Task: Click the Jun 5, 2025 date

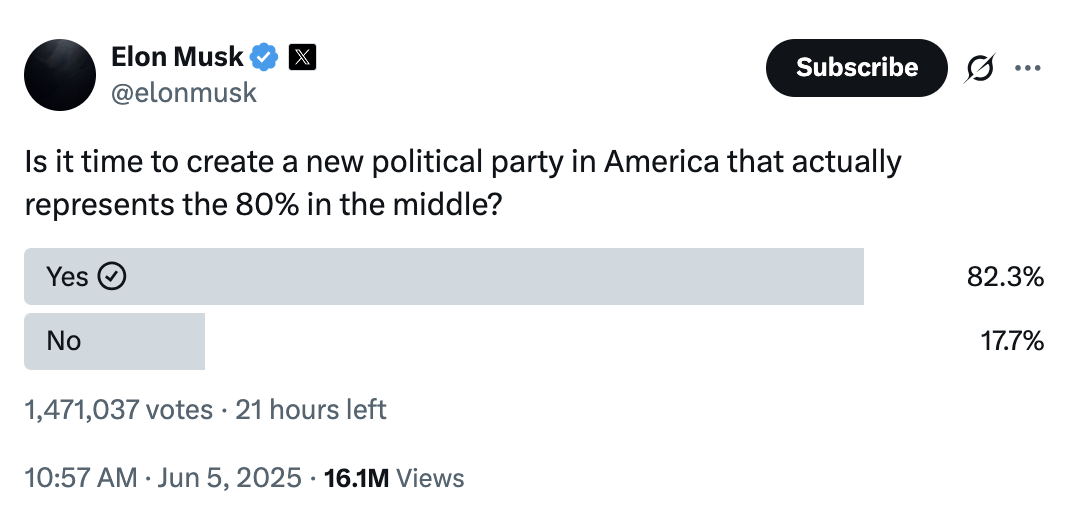Action: [228, 478]
